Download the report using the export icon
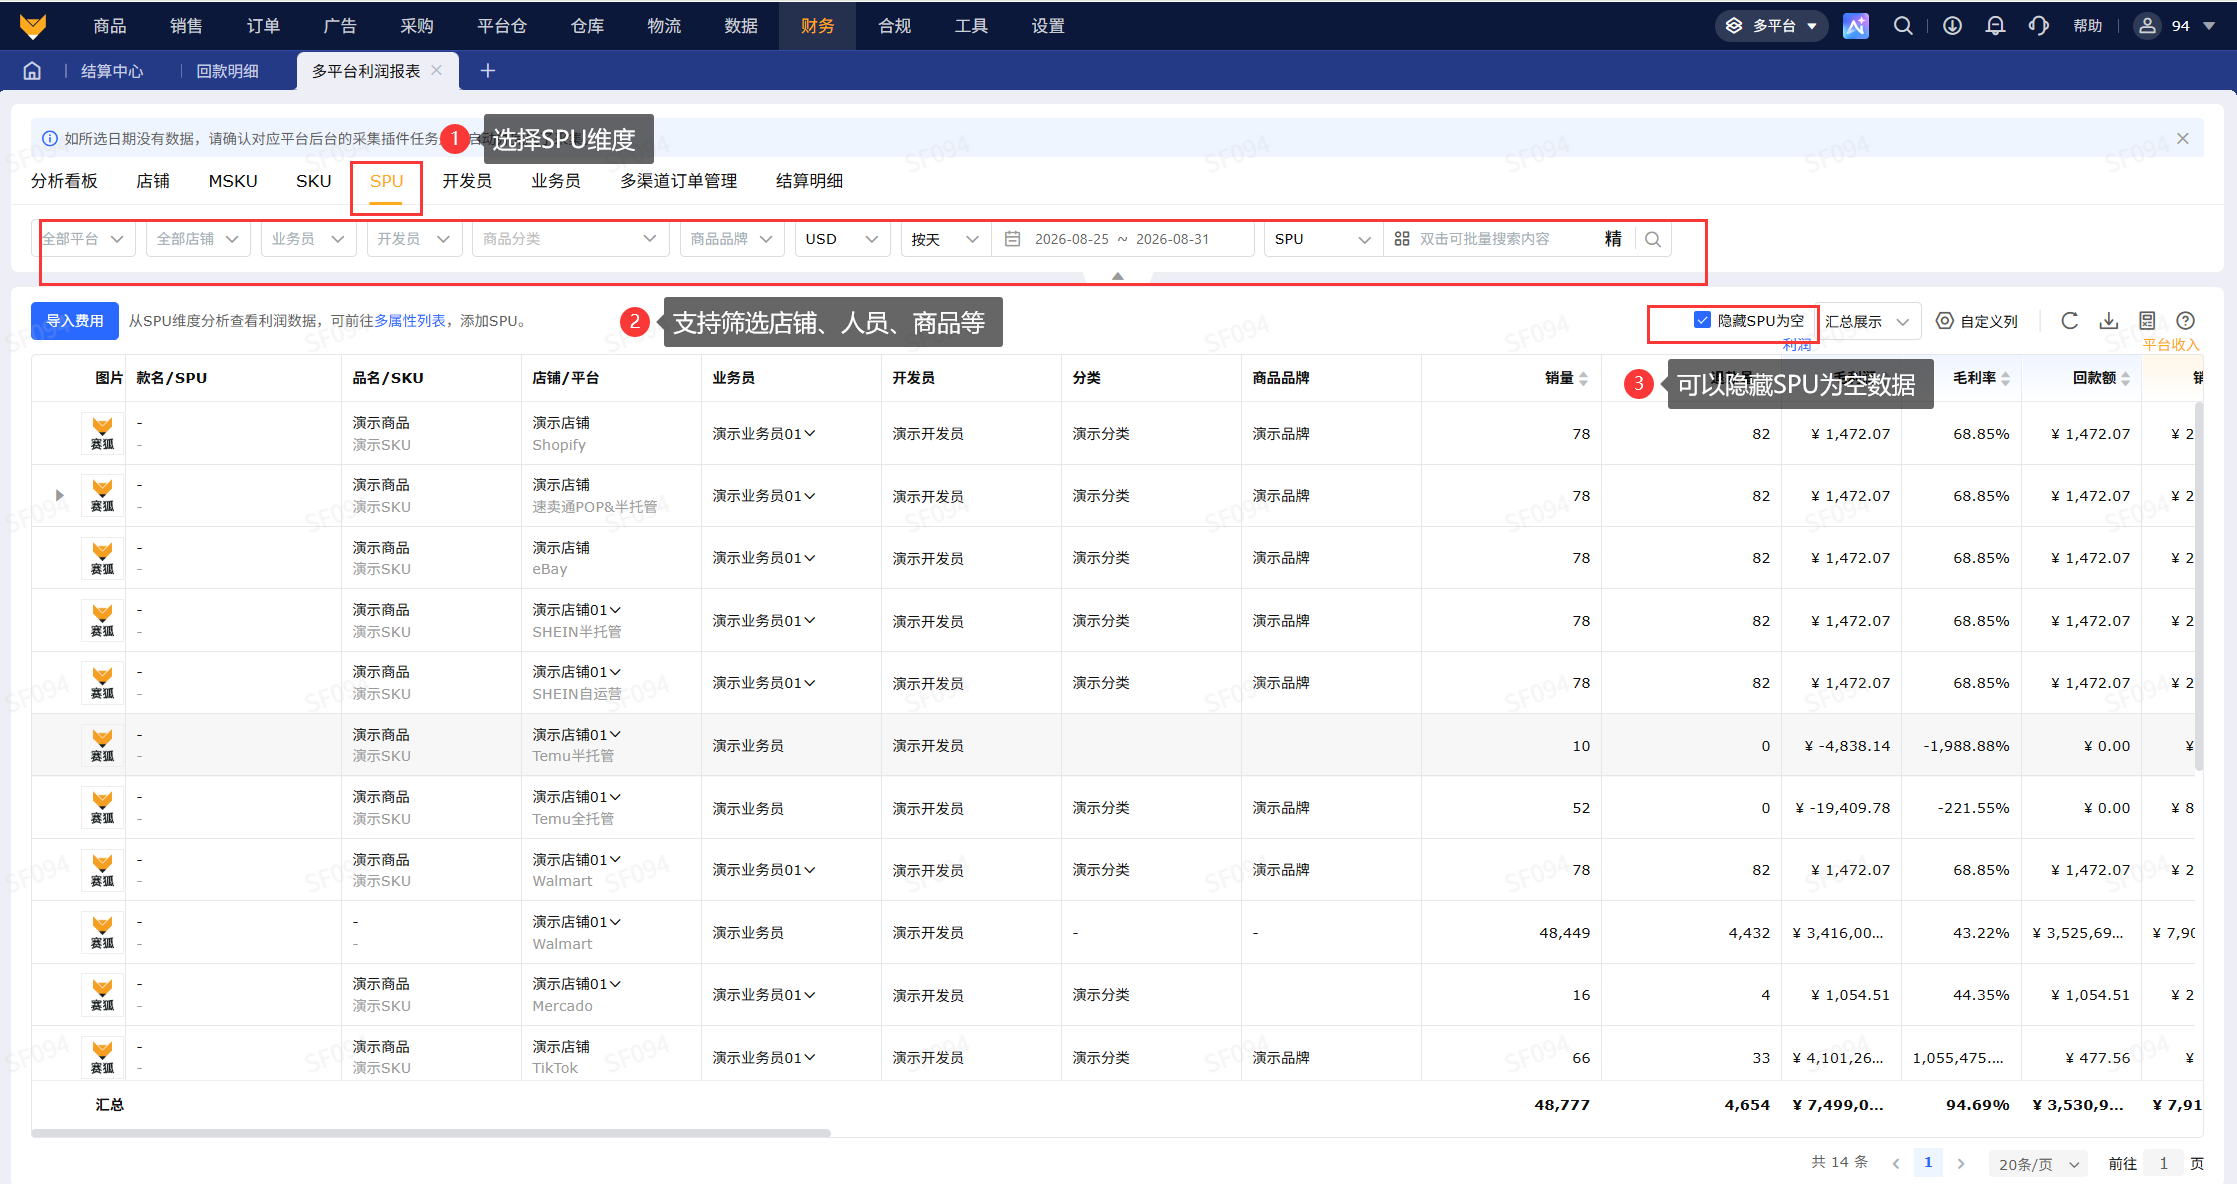Image resolution: width=2237 pixels, height=1184 pixels. coord(2109,321)
